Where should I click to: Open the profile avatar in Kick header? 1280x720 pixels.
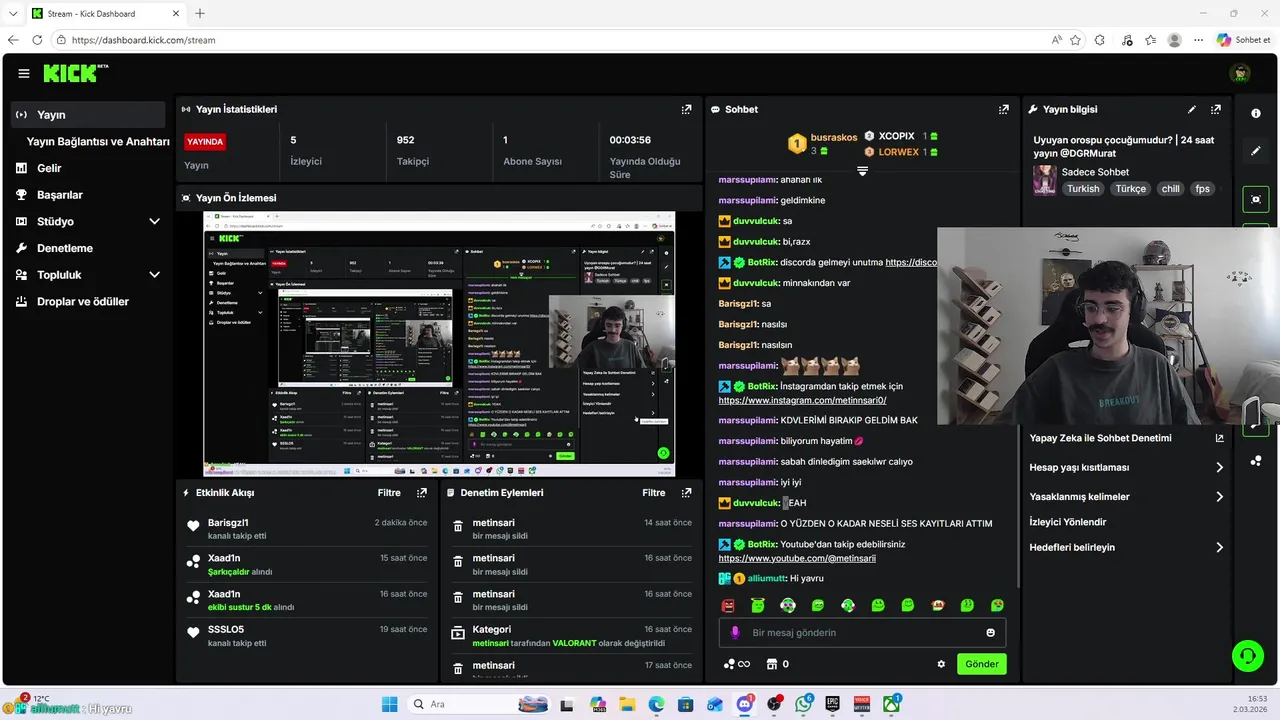[x=1240, y=73]
